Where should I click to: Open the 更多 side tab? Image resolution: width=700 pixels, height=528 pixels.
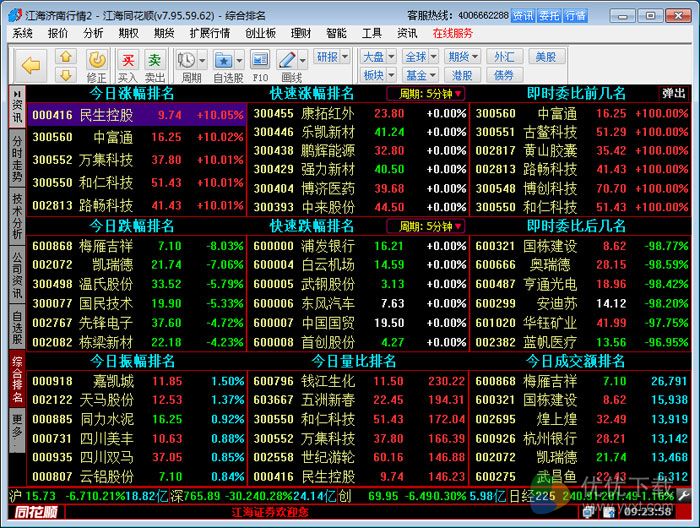(x=17, y=429)
